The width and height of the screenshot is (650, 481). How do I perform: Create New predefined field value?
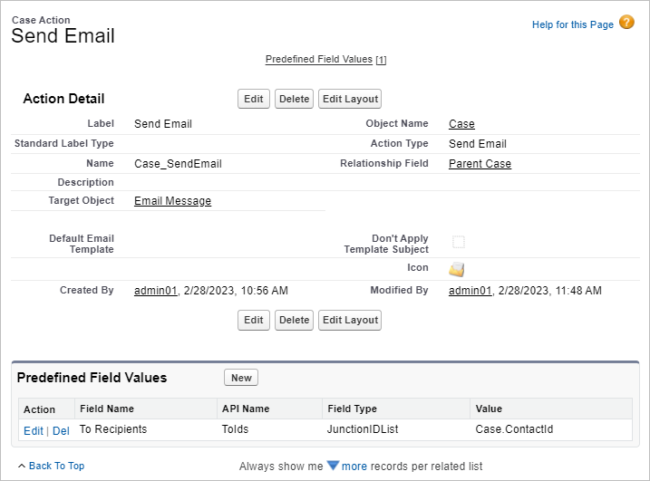[241, 377]
